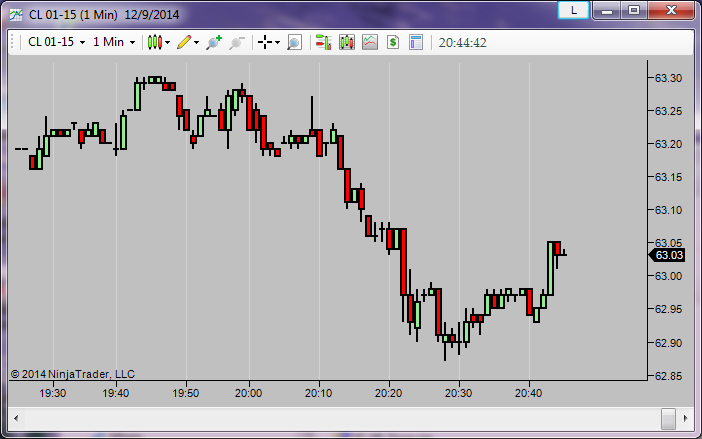Open the CL 01-15 instrument dropdown
The width and height of the screenshot is (702, 439).
coord(56,42)
